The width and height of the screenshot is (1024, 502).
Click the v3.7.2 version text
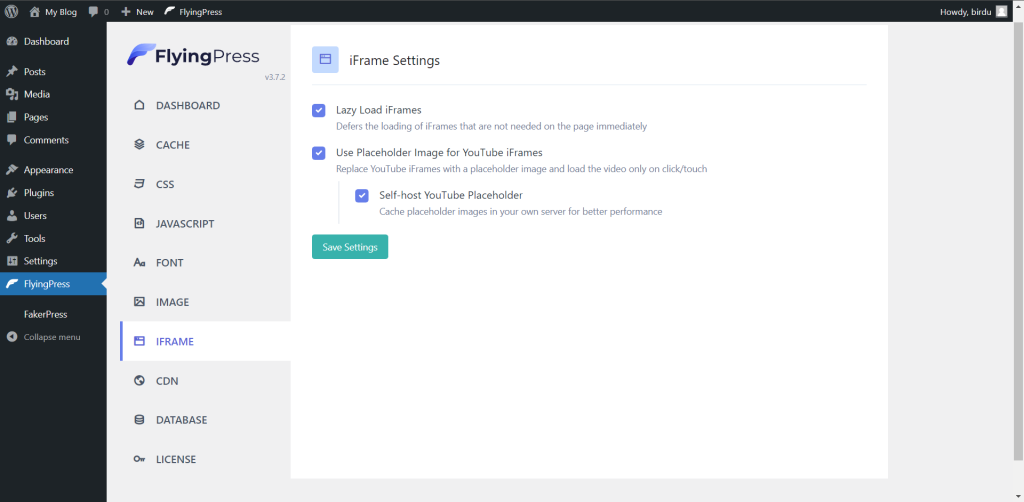pyautogui.click(x=275, y=77)
